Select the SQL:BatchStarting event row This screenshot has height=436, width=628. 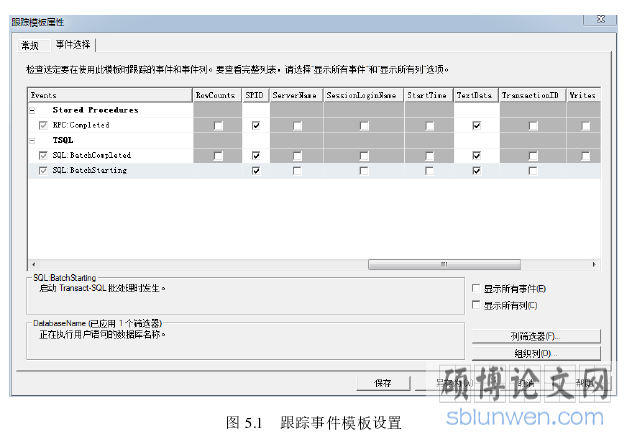(x=314, y=171)
